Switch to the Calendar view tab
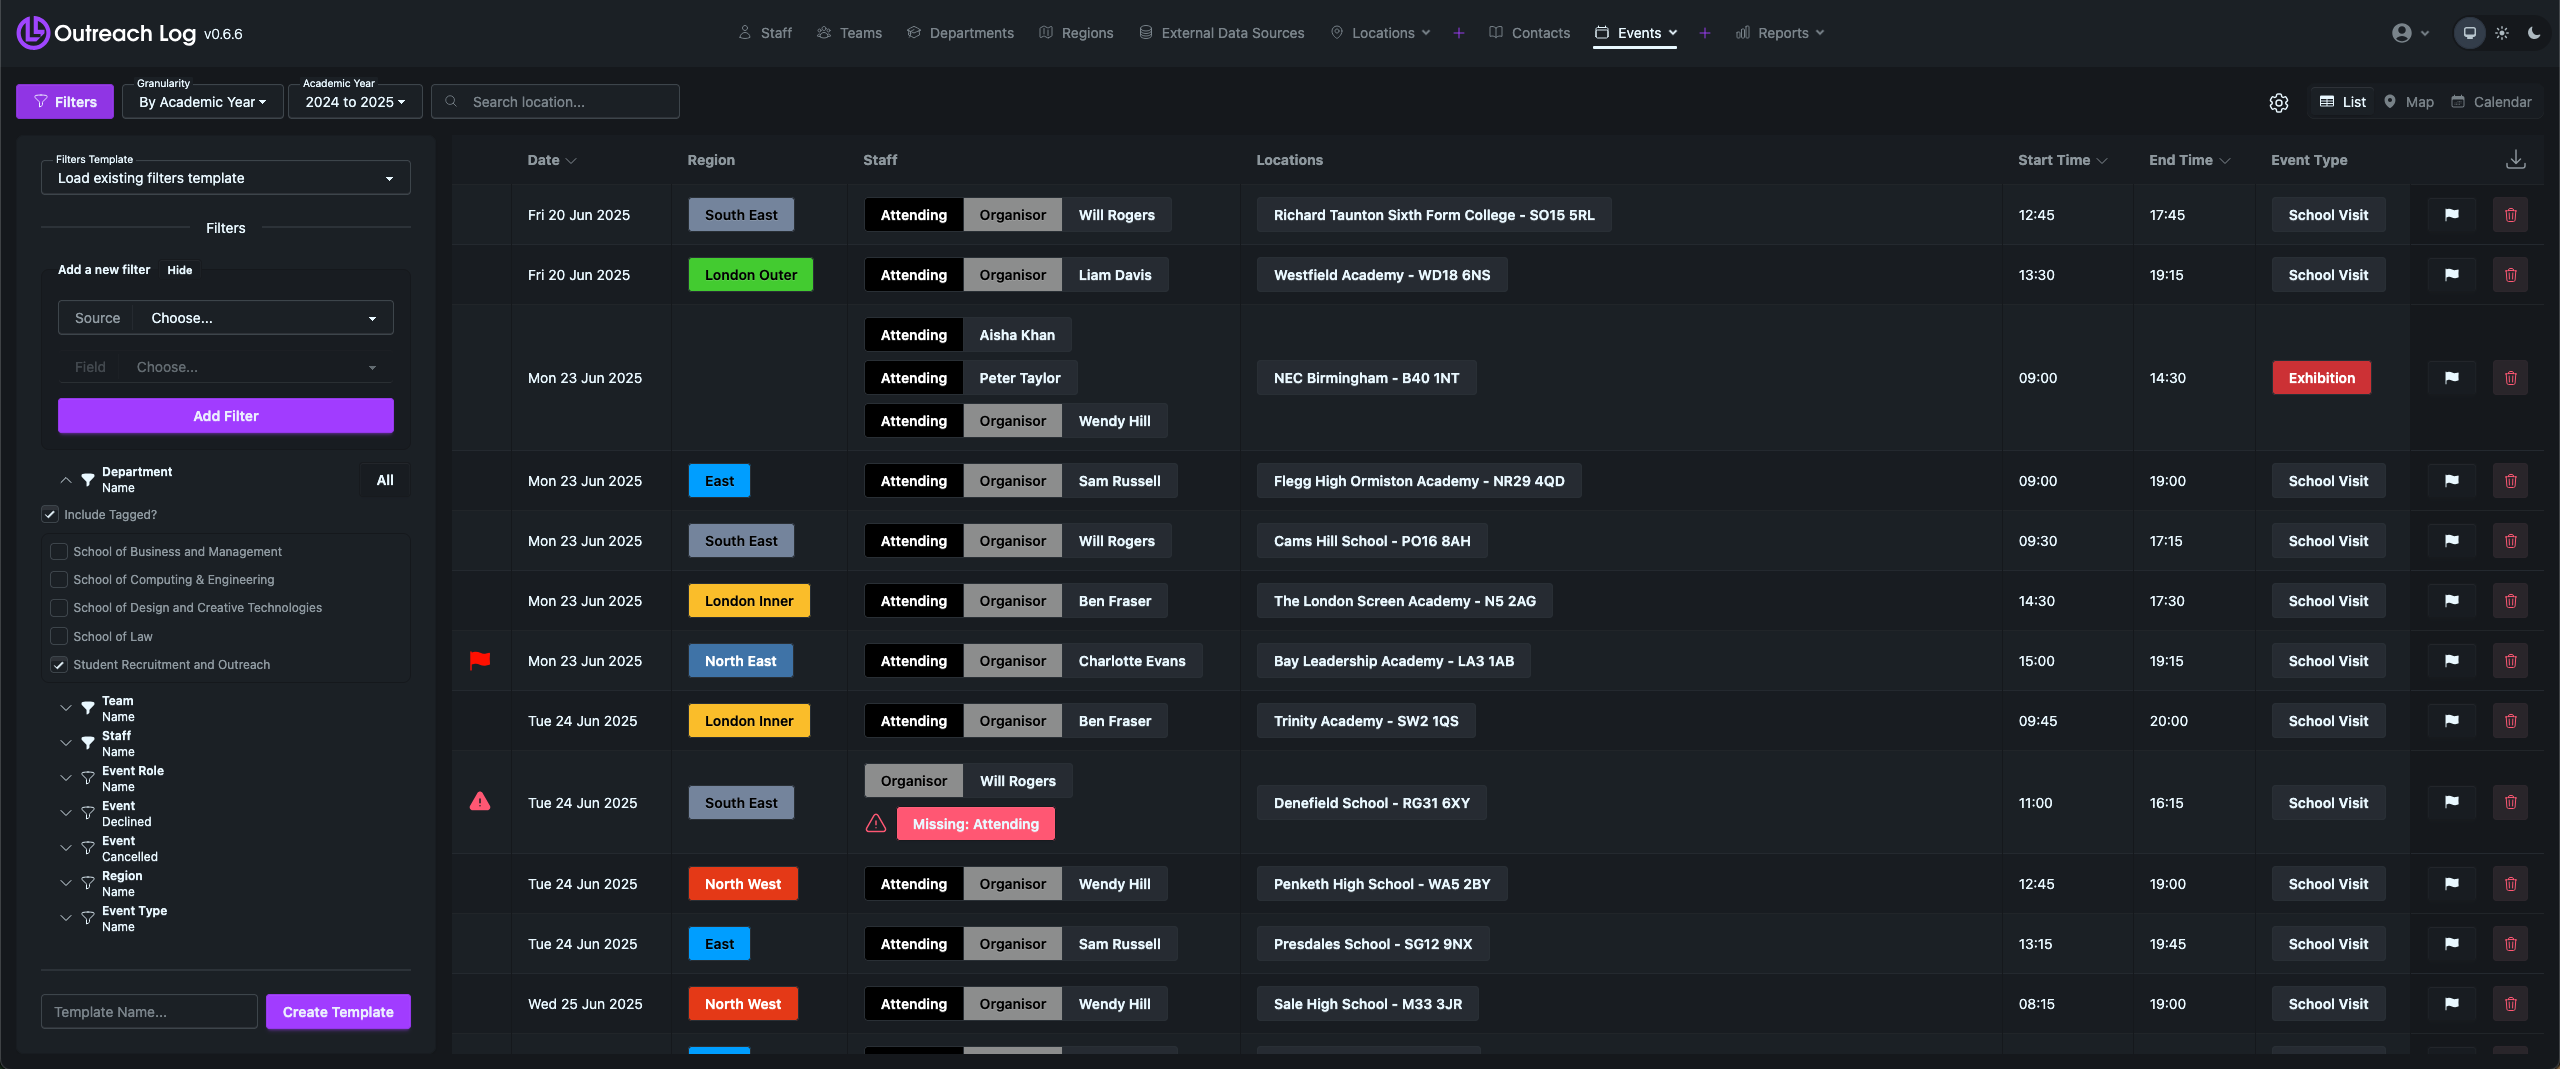The height and width of the screenshot is (1069, 2560). point(2491,102)
